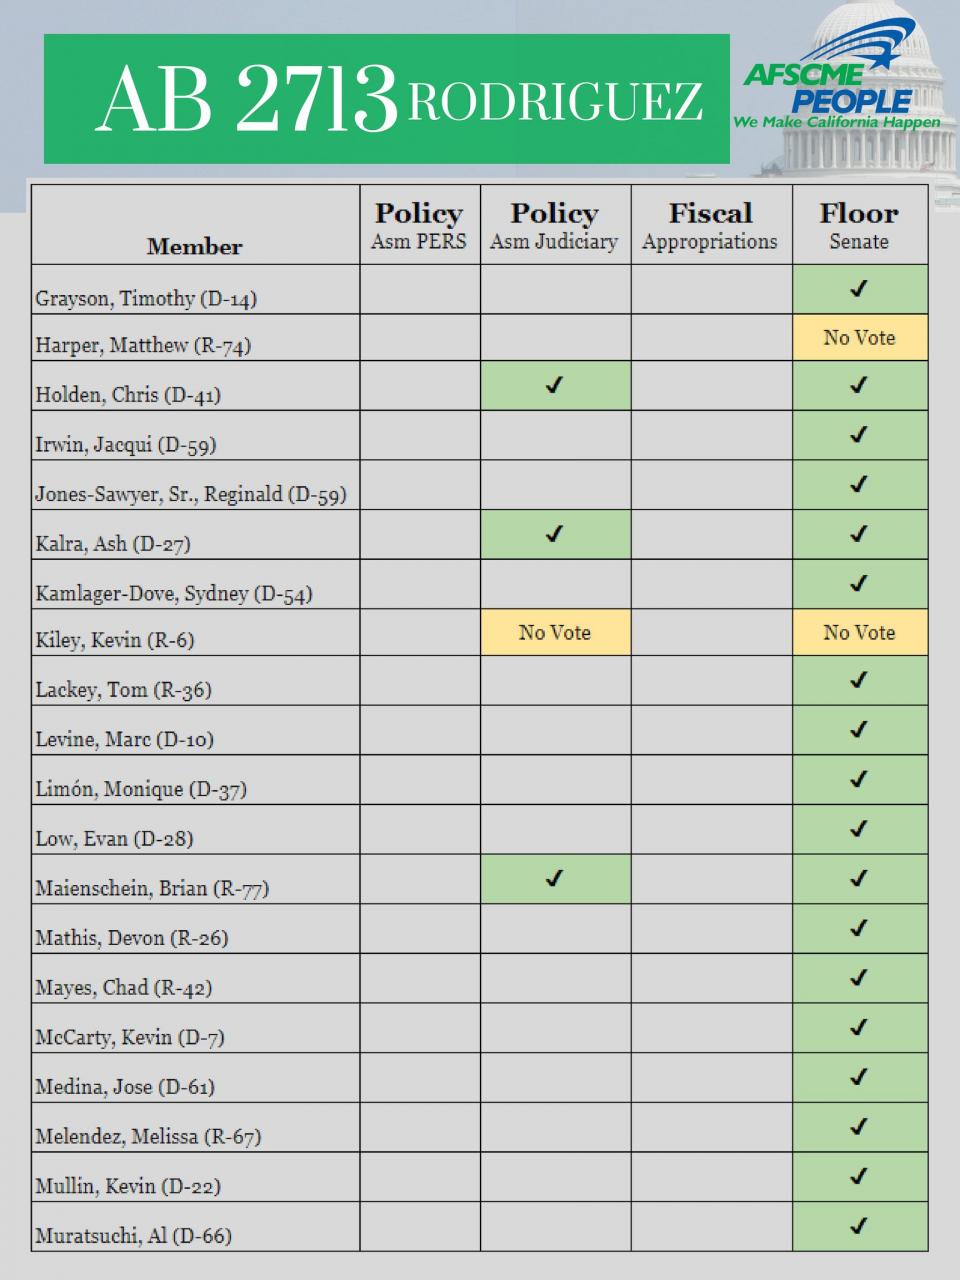Image resolution: width=960 pixels, height=1280 pixels.
Task: Select Grayson, Timothy Senate Floor checkmark
Action: pos(858,289)
